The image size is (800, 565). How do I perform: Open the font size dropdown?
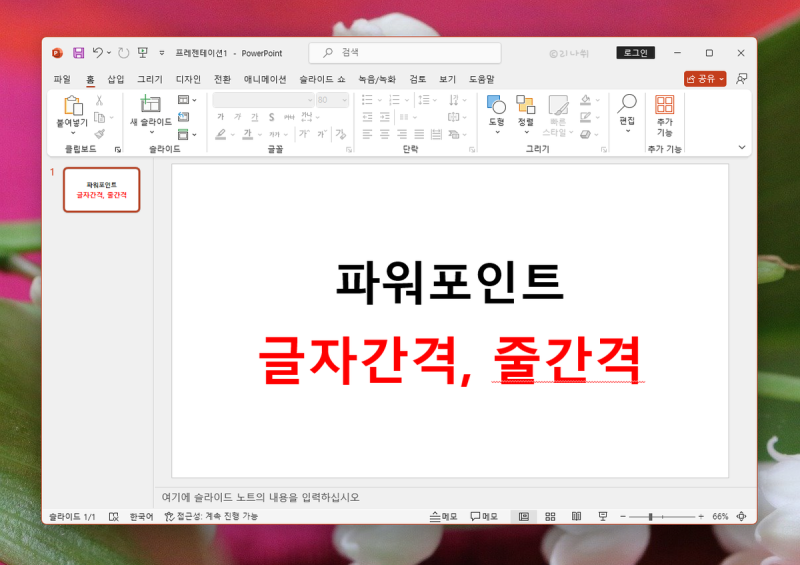(x=344, y=100)
